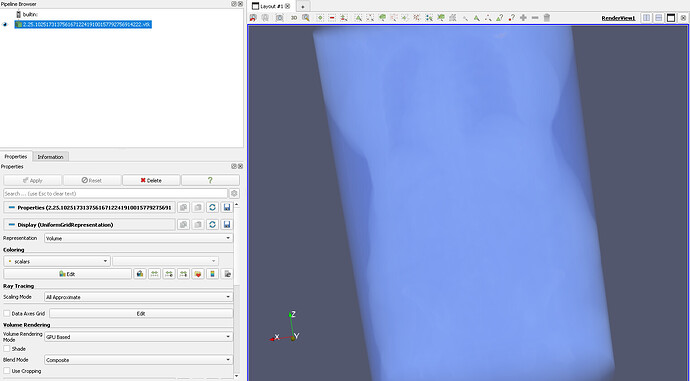The image size is (690, 381).
Task: Open the Representation dropdown showing Volume
Action: click(x=139, y=238)
